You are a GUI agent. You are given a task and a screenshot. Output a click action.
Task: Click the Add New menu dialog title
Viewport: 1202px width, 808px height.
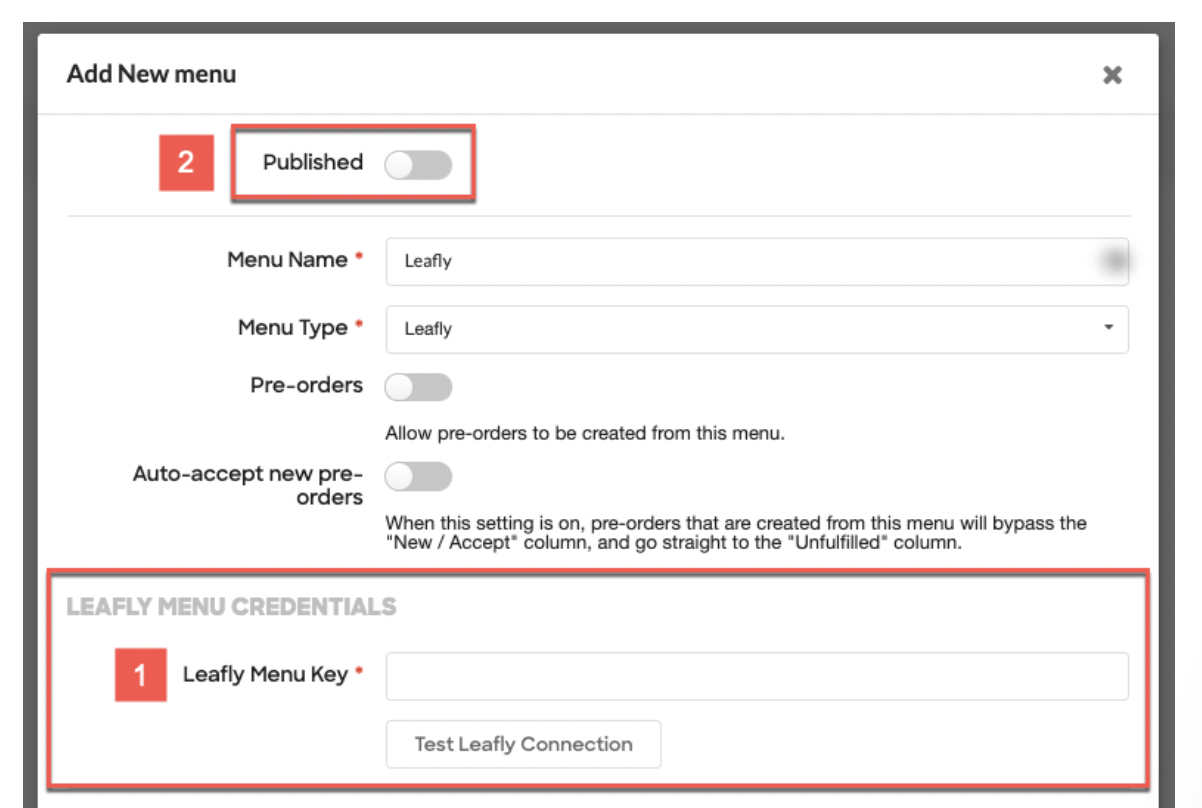152,74
